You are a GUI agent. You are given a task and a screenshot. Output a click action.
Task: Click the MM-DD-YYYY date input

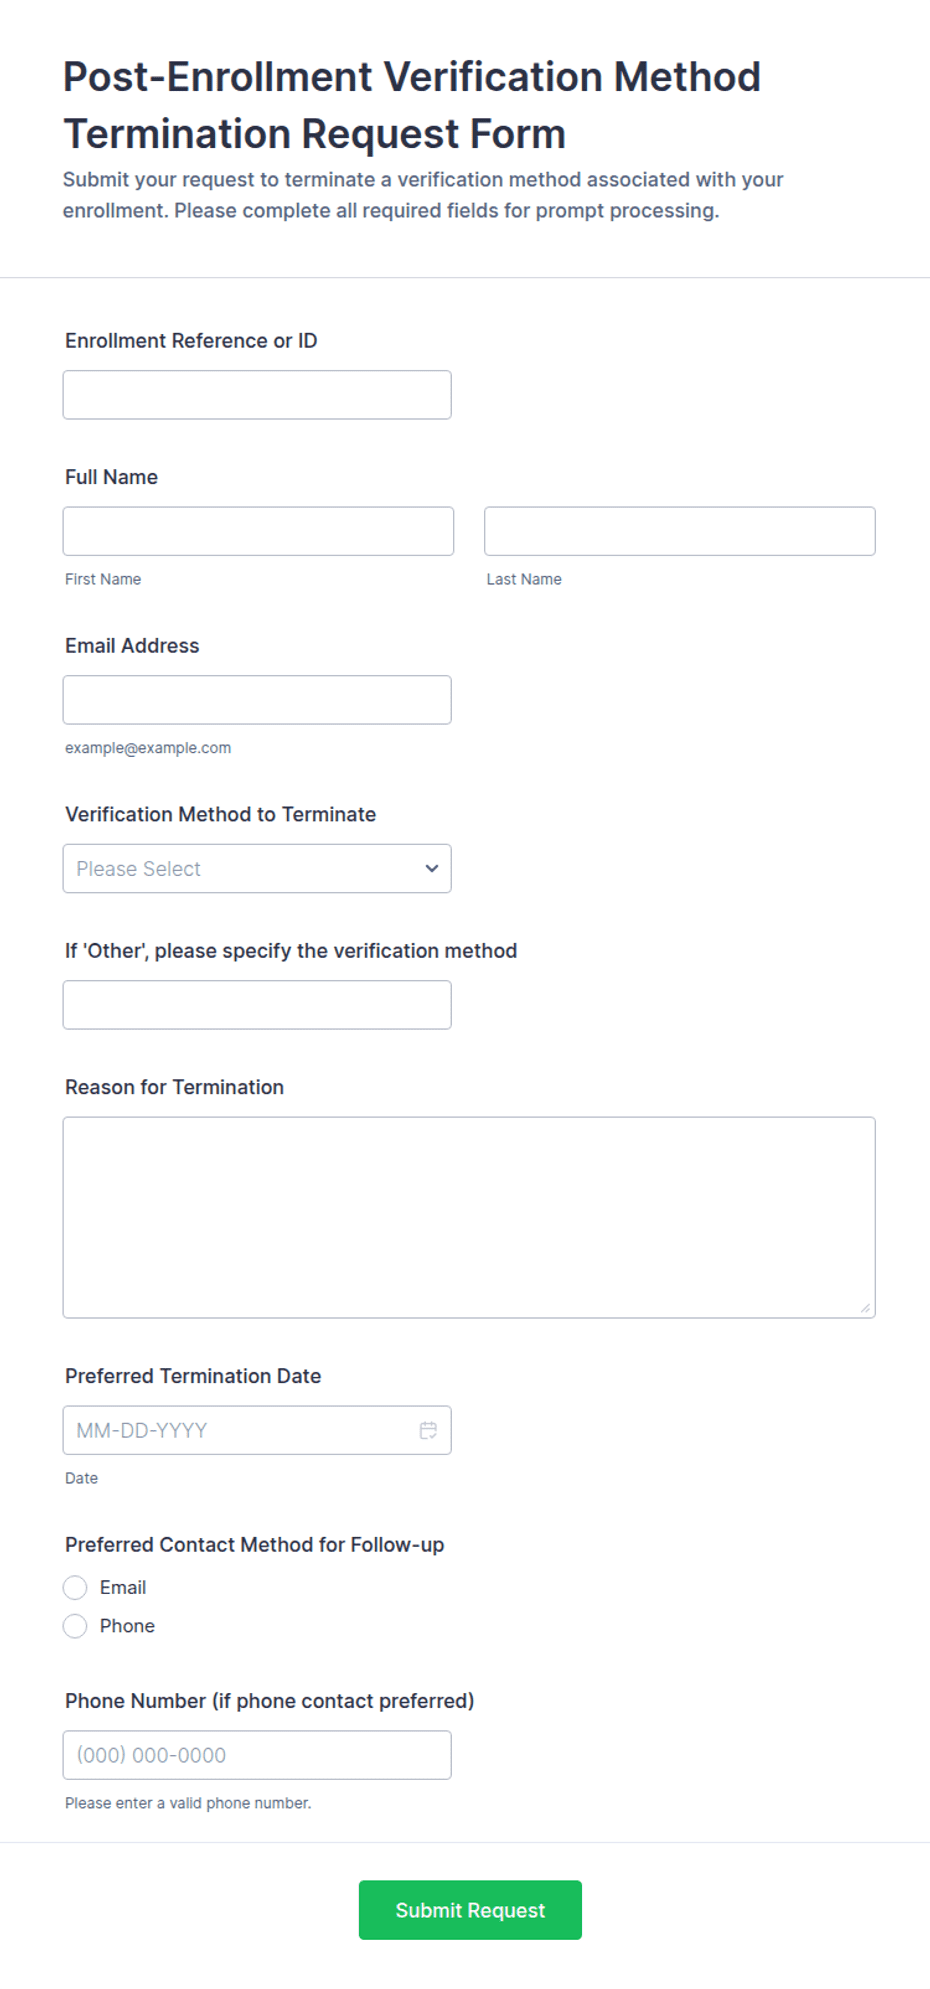[257, 1430]
